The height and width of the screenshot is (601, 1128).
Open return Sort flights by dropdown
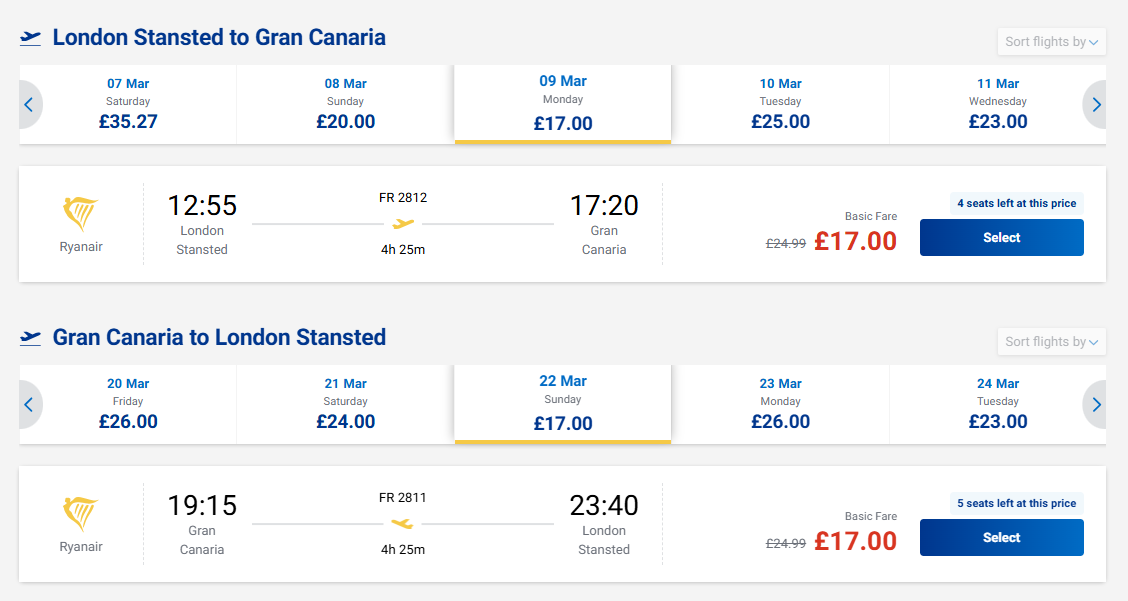(x=1052, y=342)
